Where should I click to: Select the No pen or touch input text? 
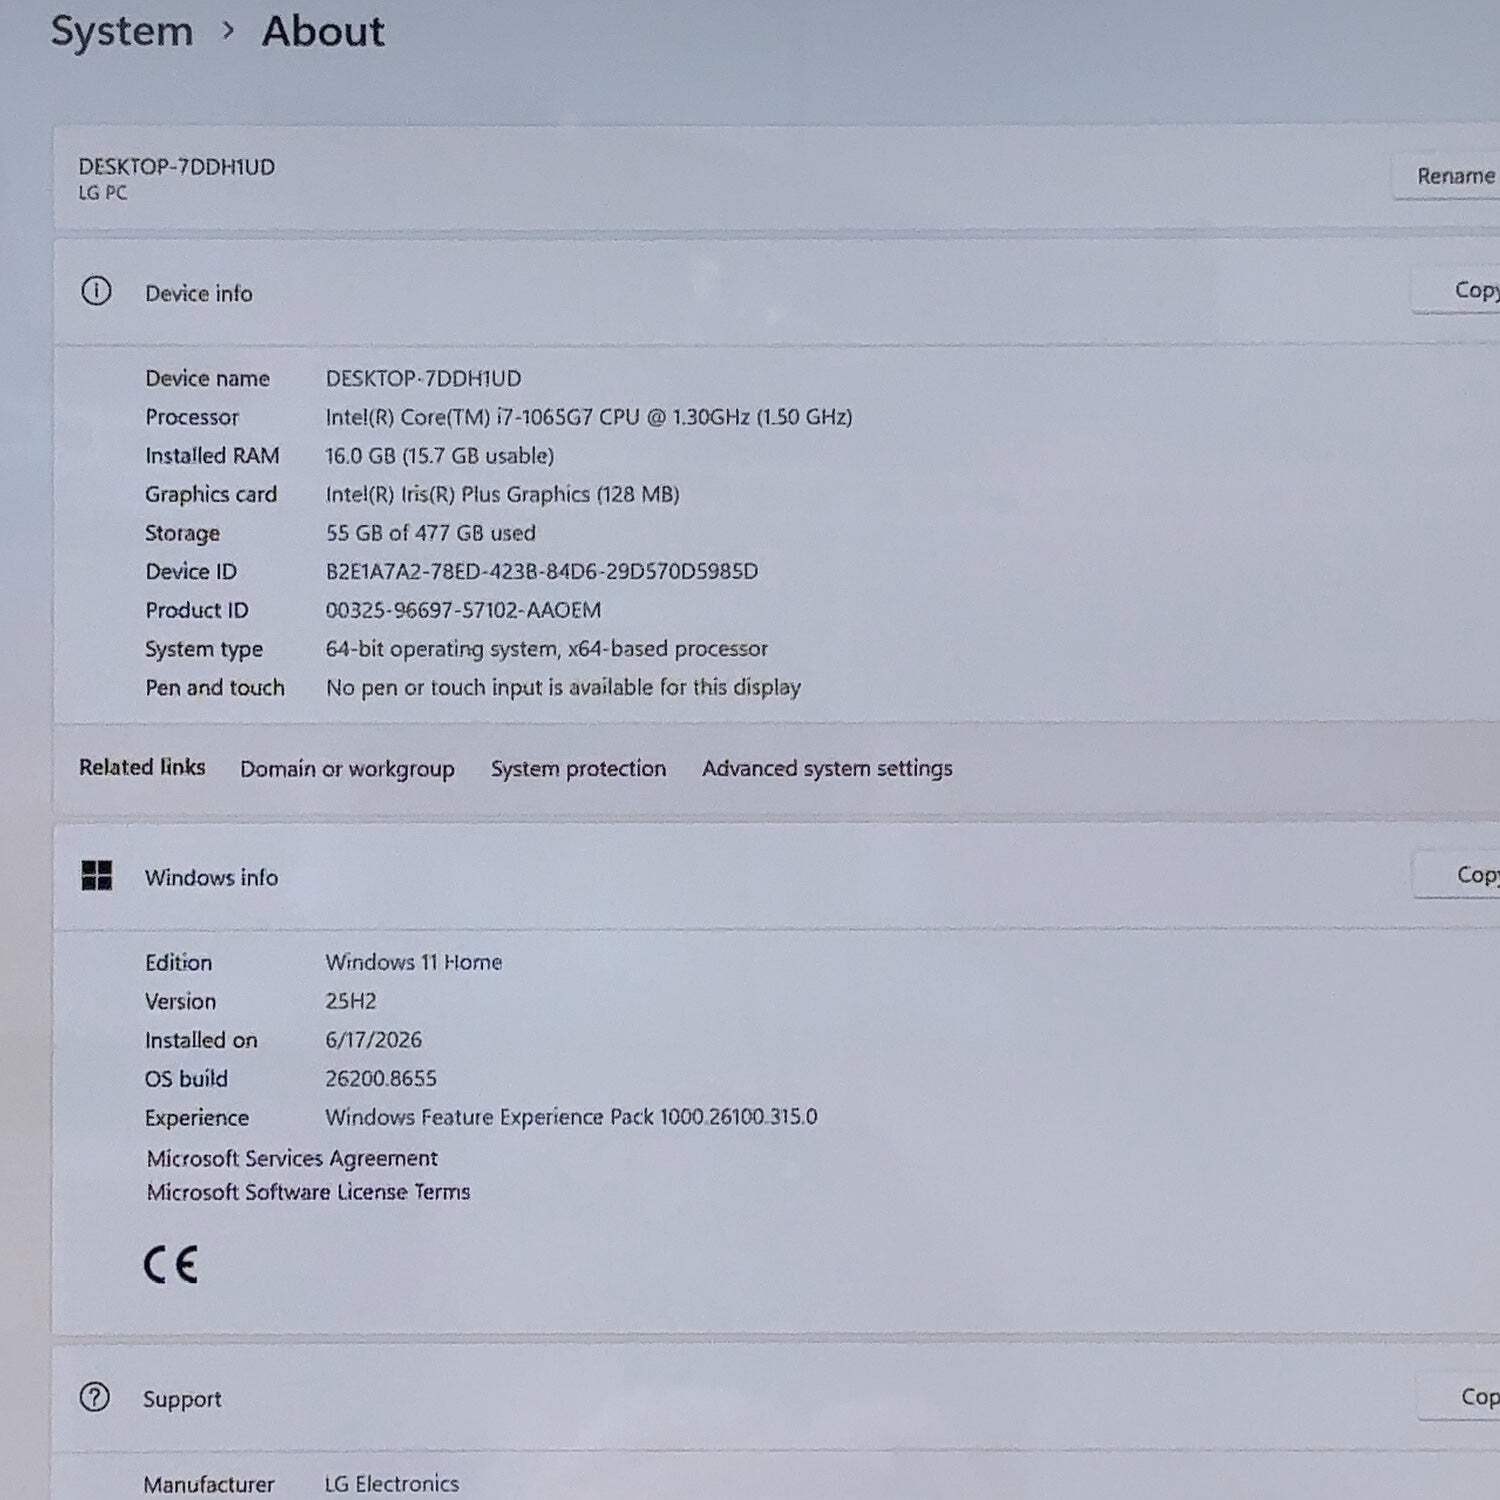point(563,687)
